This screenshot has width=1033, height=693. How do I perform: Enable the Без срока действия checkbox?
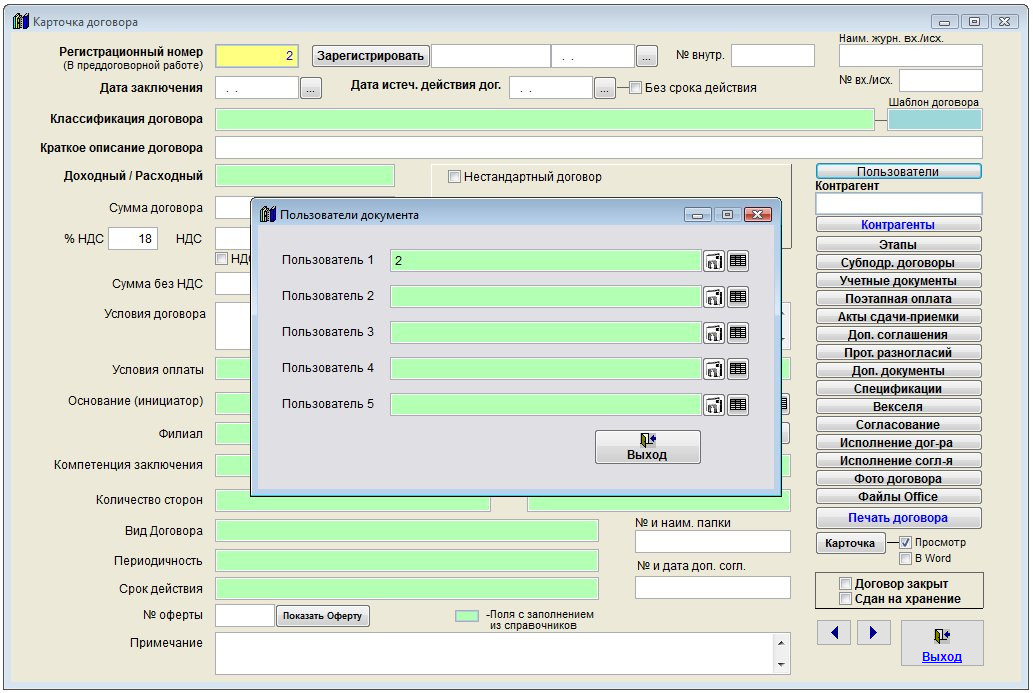click(635, 88)
